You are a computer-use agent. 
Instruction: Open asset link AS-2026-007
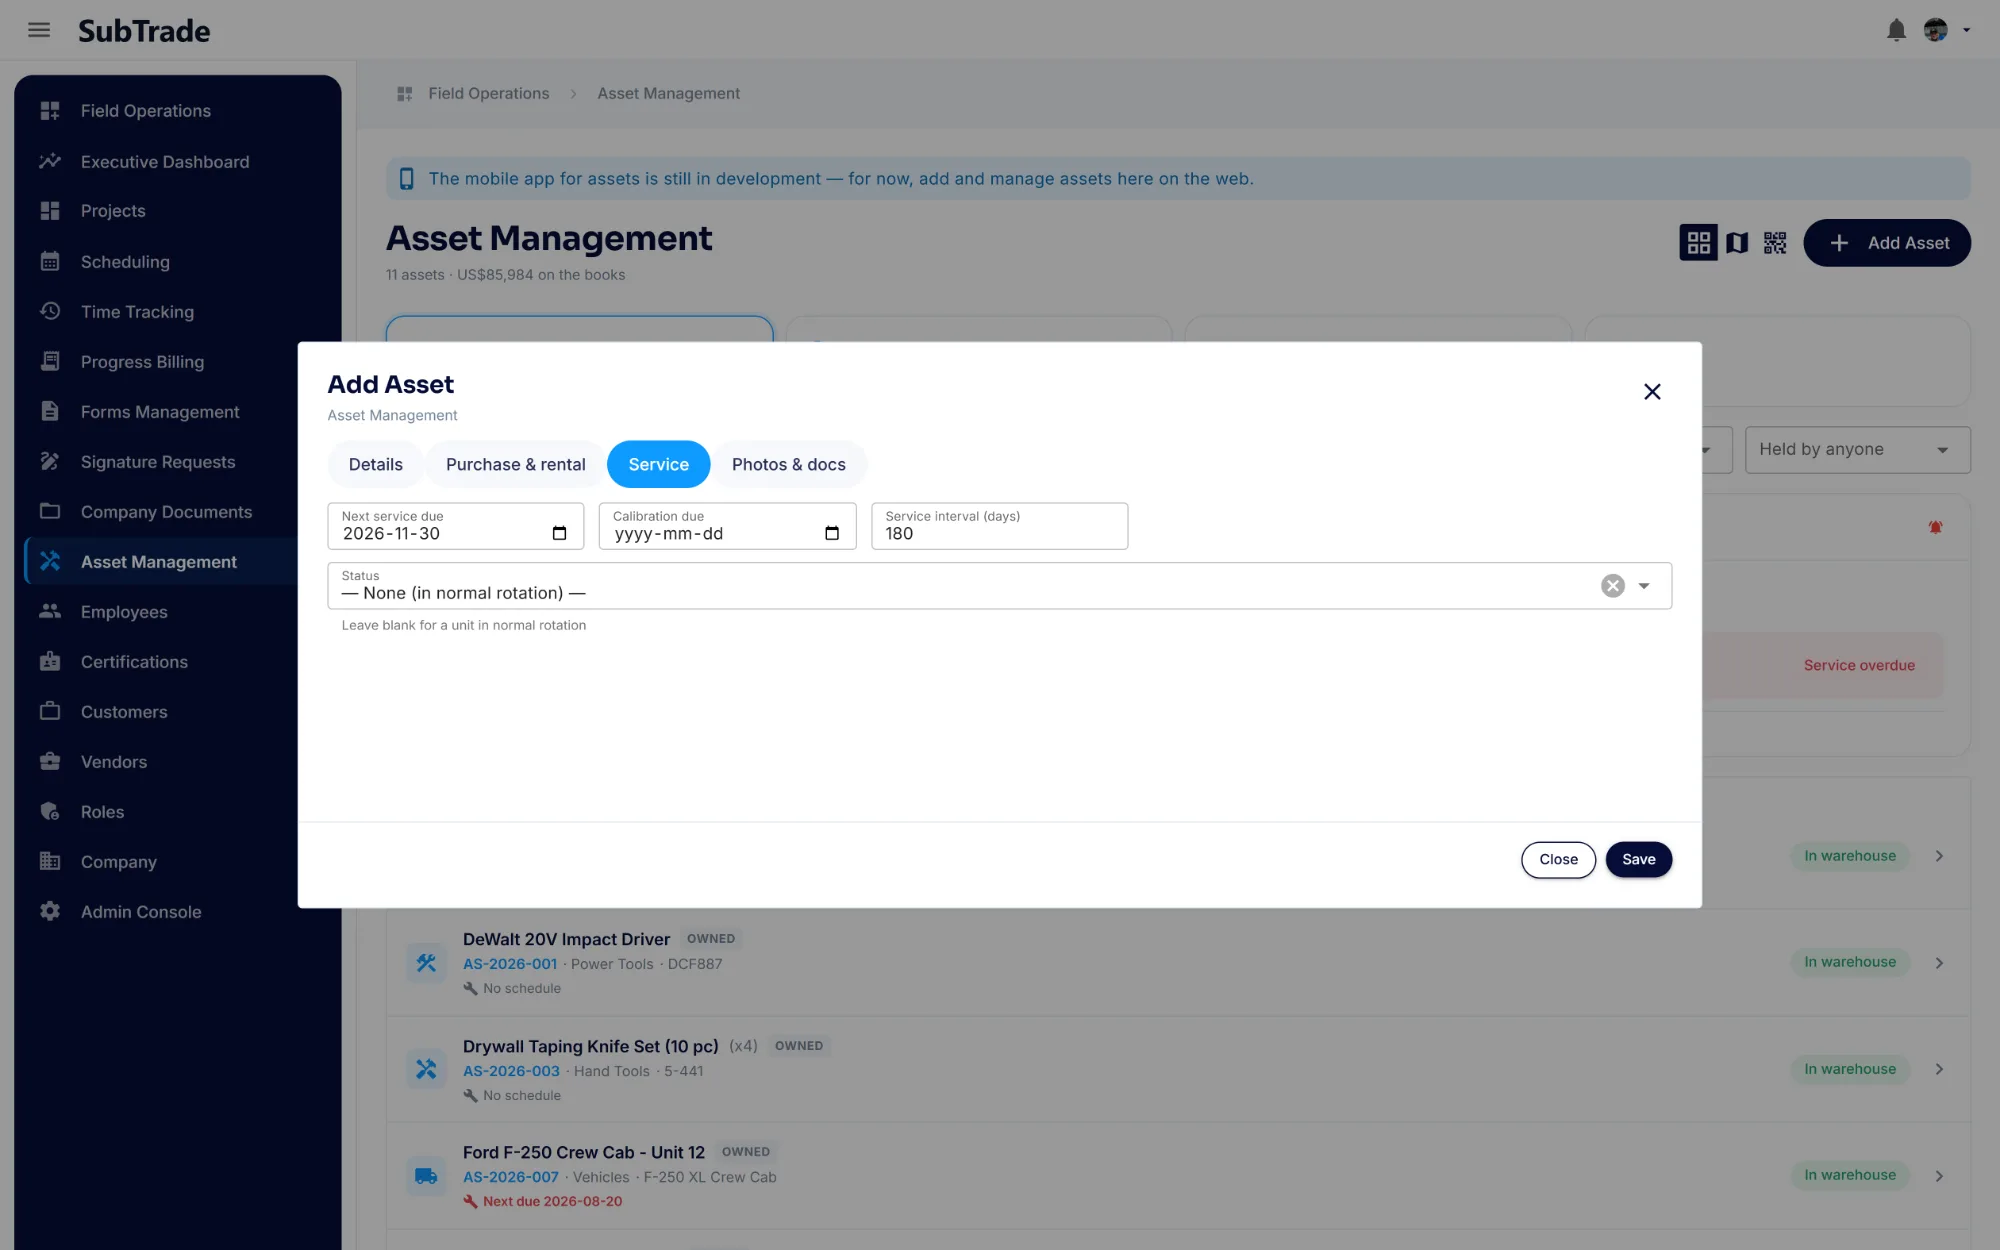(x=511, y=1177)
